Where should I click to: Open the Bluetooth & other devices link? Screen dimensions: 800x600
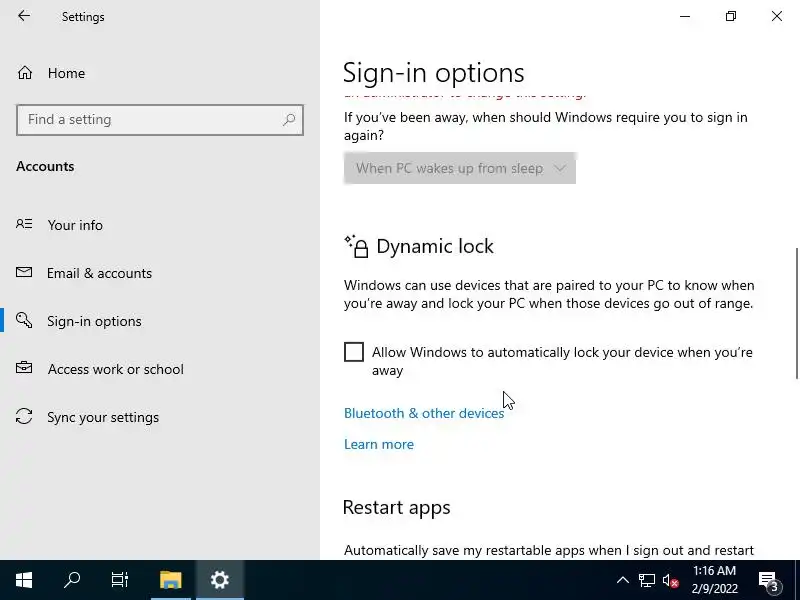click(424, 413)
